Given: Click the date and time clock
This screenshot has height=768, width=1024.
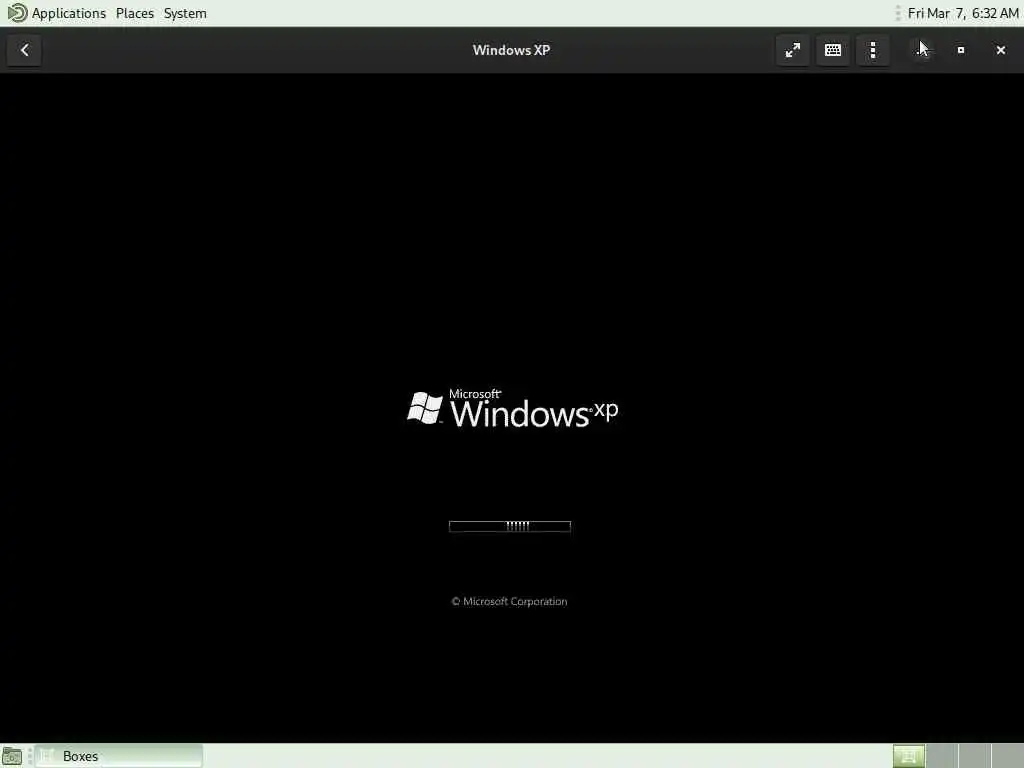Looking at the screenshot, I should (963, 13).
